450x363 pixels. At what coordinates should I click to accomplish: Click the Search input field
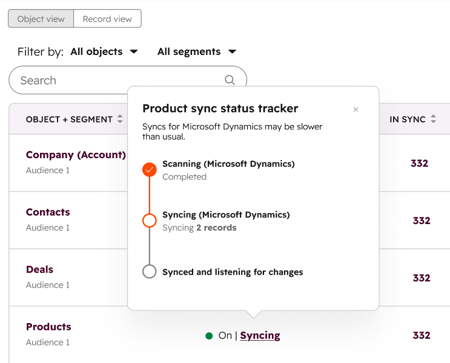point(128,80)
